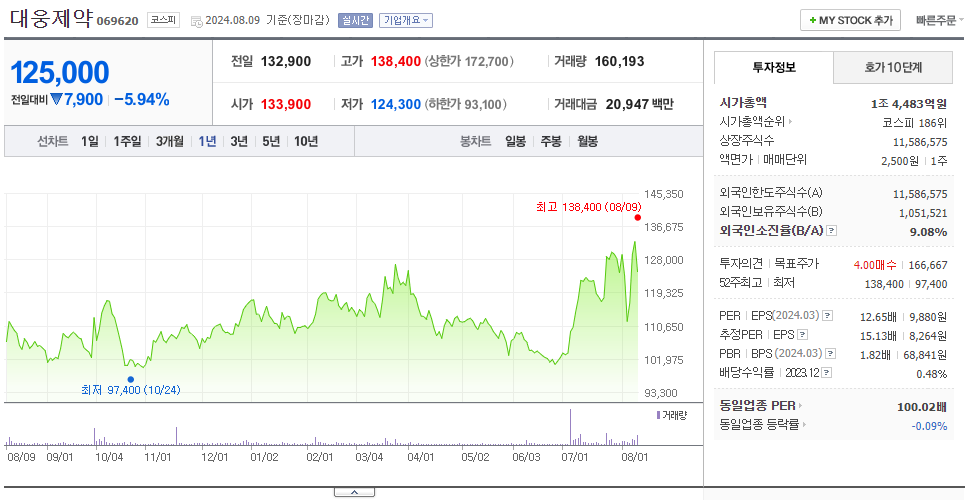Click the blue 최저 97,400 marker dot
Viewport: 968px width, 500px height.
click(x=130, y=379)
